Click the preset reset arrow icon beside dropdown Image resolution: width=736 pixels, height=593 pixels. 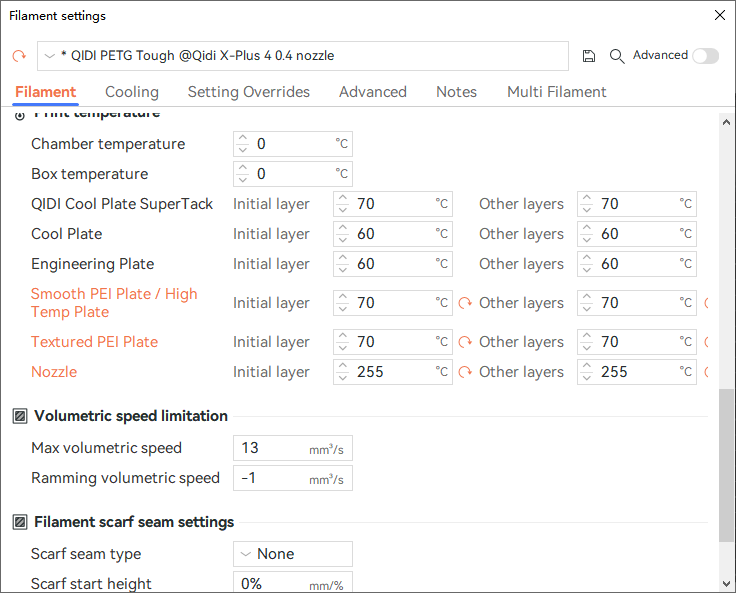(x=19, y=56)
